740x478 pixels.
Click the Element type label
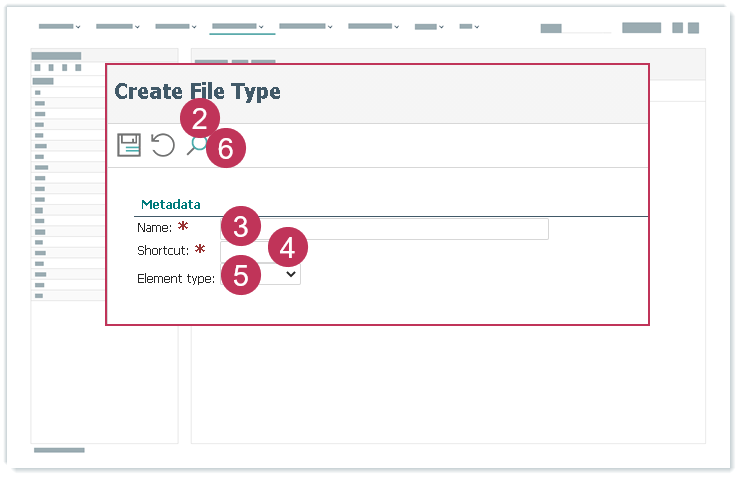(x=176, y=279)
